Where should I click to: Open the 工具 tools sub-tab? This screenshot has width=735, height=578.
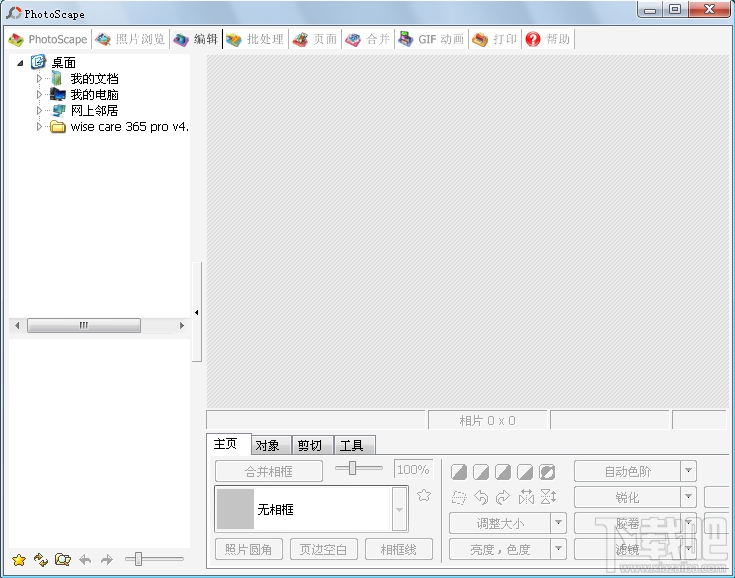coord(354,445)
